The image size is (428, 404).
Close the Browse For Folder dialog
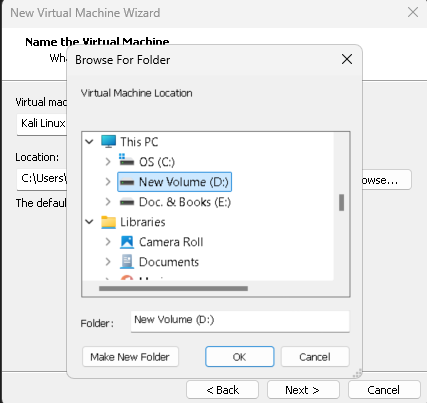(347, 60)
